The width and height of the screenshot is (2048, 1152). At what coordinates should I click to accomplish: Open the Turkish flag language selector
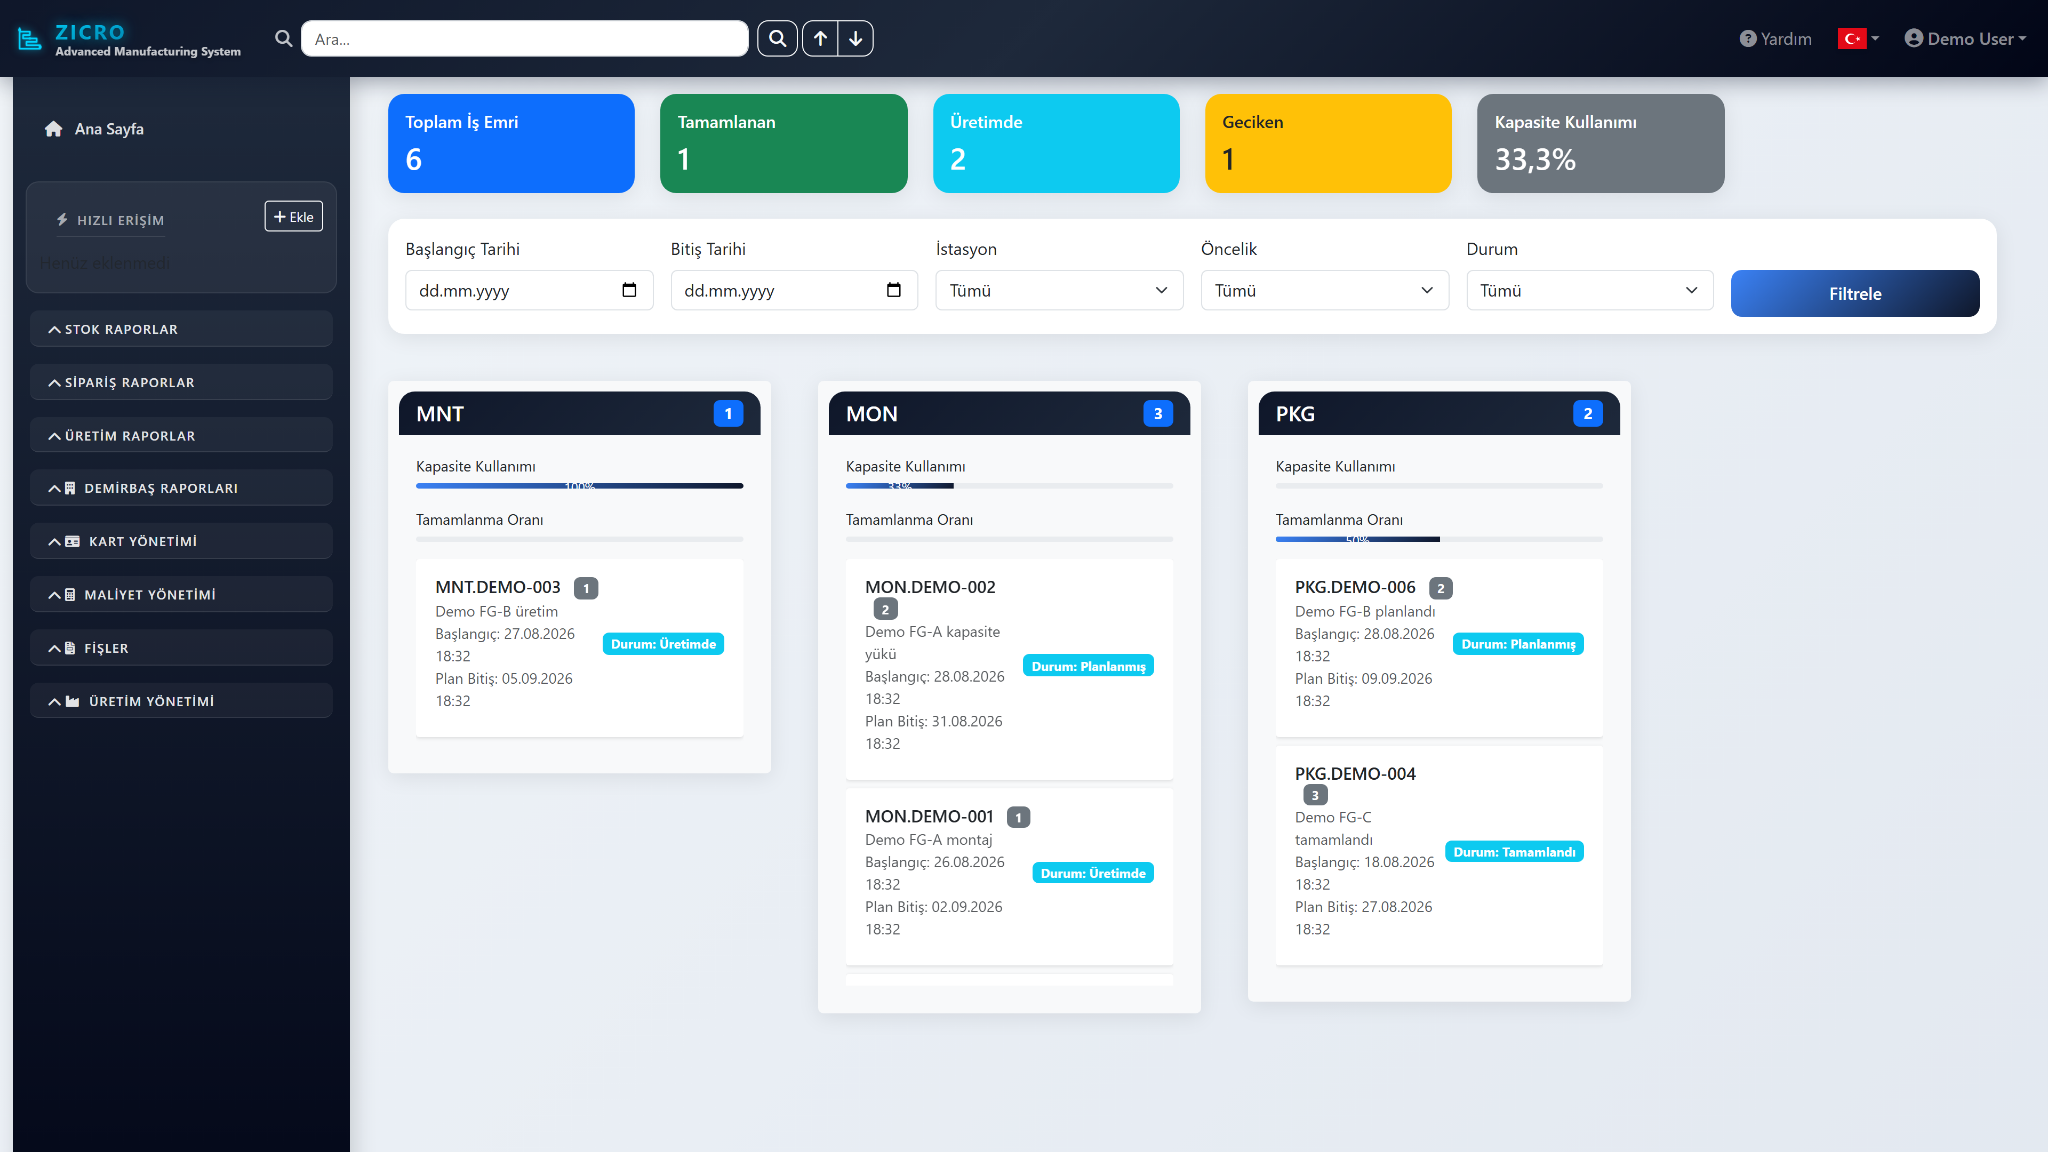click(1858, 39)
